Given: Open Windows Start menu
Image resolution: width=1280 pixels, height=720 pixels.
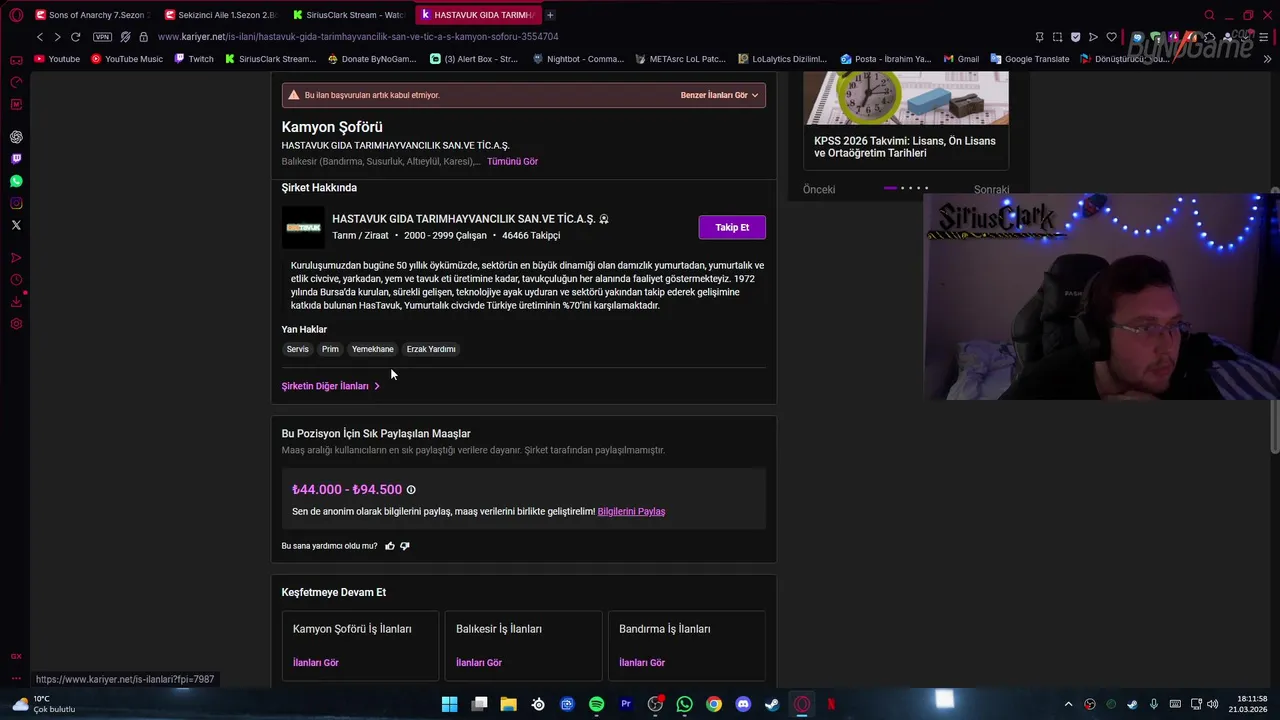Looking at the screenshot, I should [x=450, y=704].
